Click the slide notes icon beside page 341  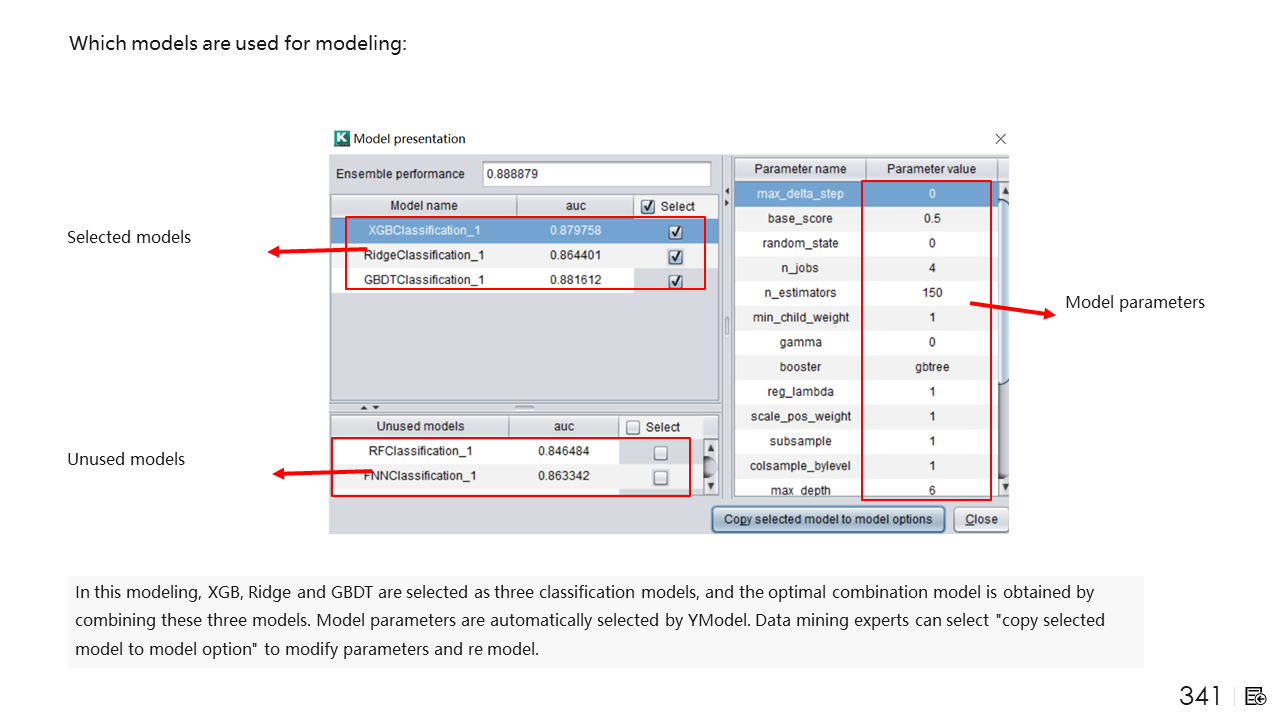tap(1256, 696)
